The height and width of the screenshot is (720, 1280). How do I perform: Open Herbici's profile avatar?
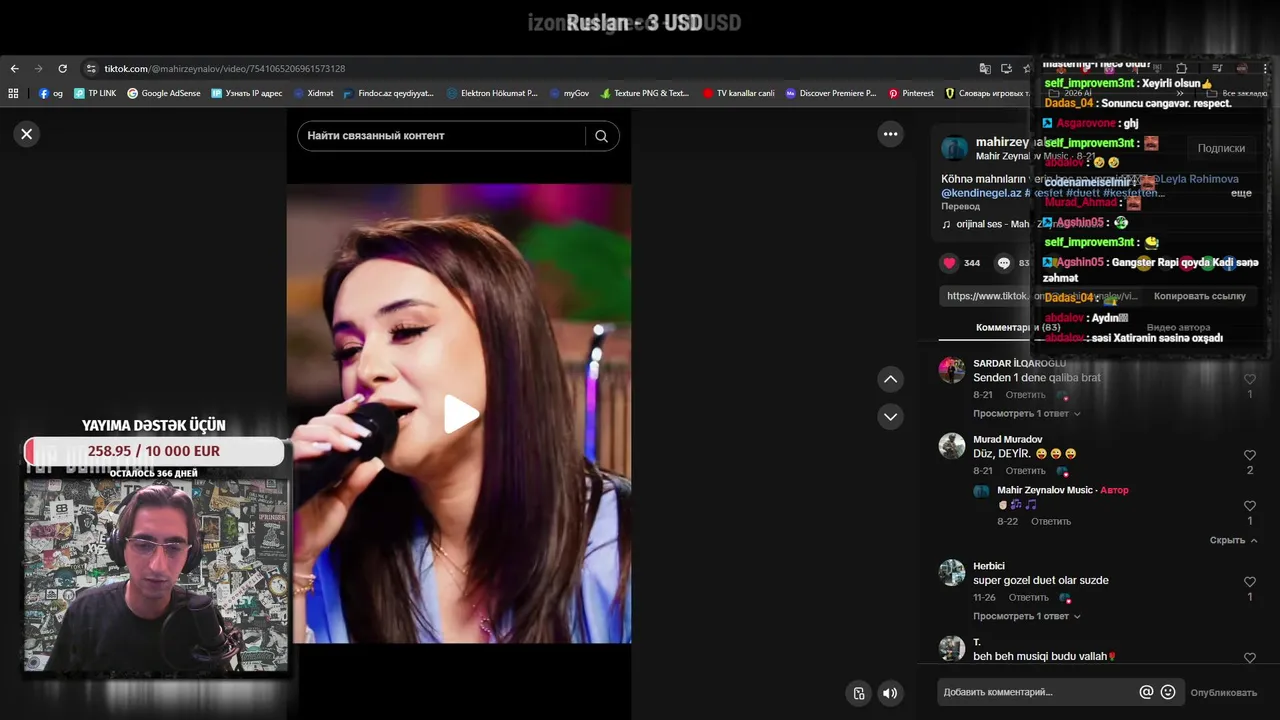pyautogui.click(x=952, y=572)
